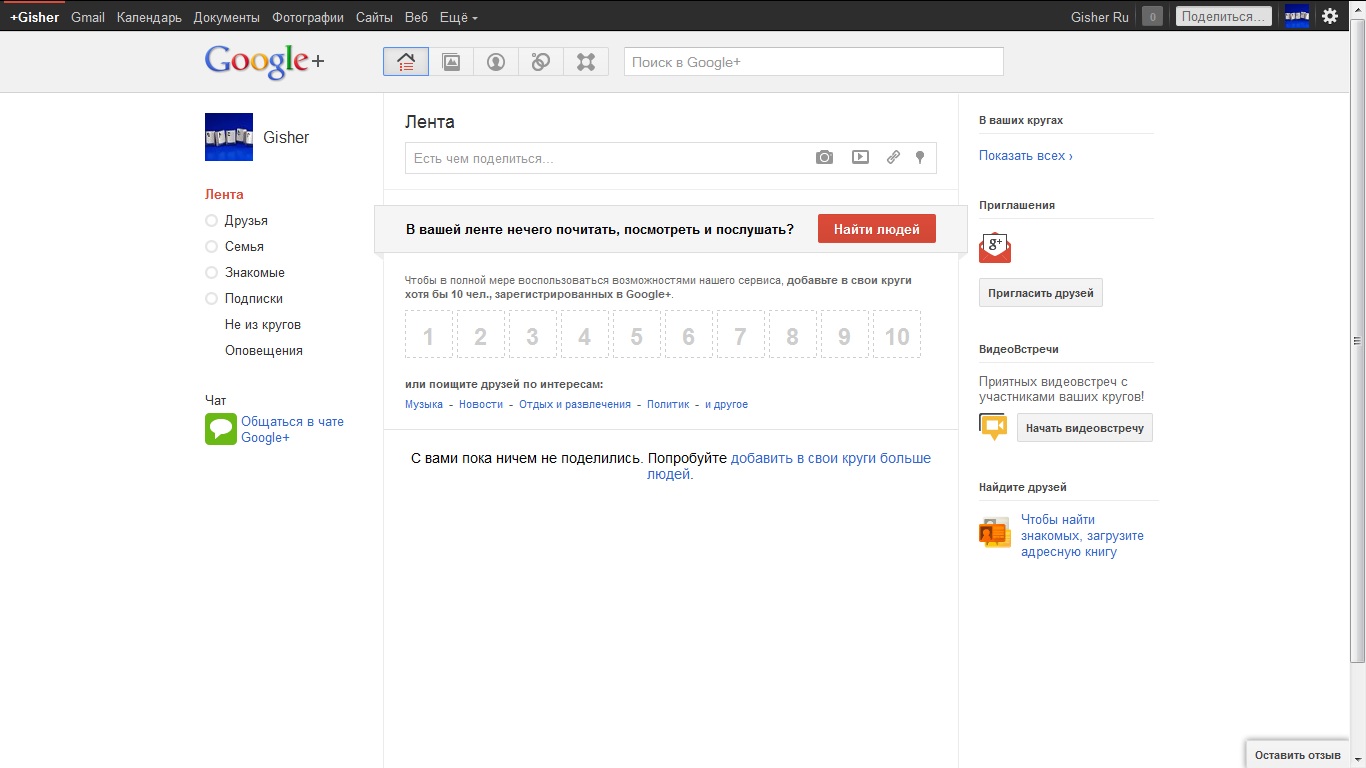Screen dimensions: 1366x768
Task: Open the Circles icon in toolbar
Action: click(541, 62)
